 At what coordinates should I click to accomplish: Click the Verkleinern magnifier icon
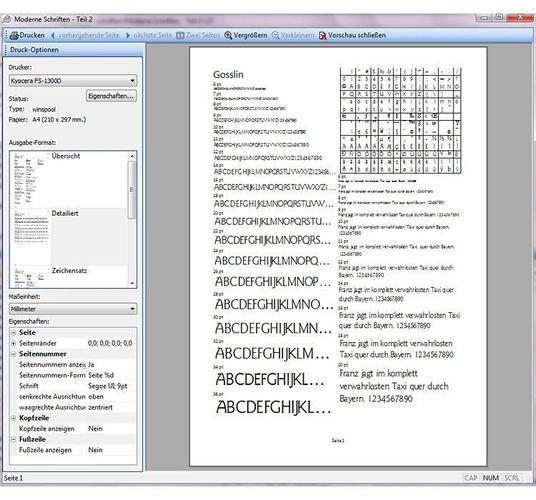276,35
